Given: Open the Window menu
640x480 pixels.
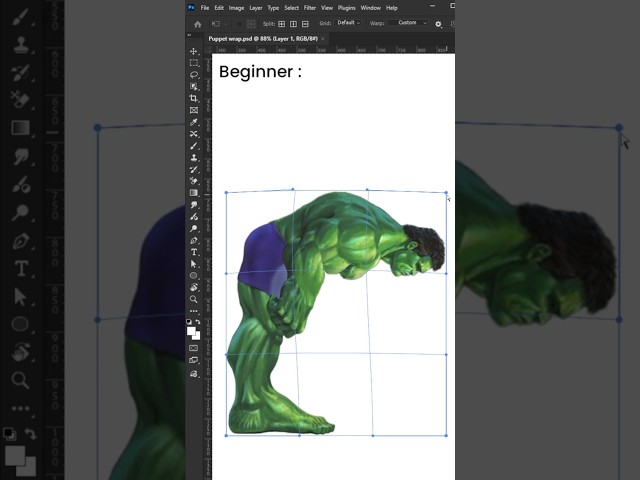Looking at the screenshot, I should point(371,8).
